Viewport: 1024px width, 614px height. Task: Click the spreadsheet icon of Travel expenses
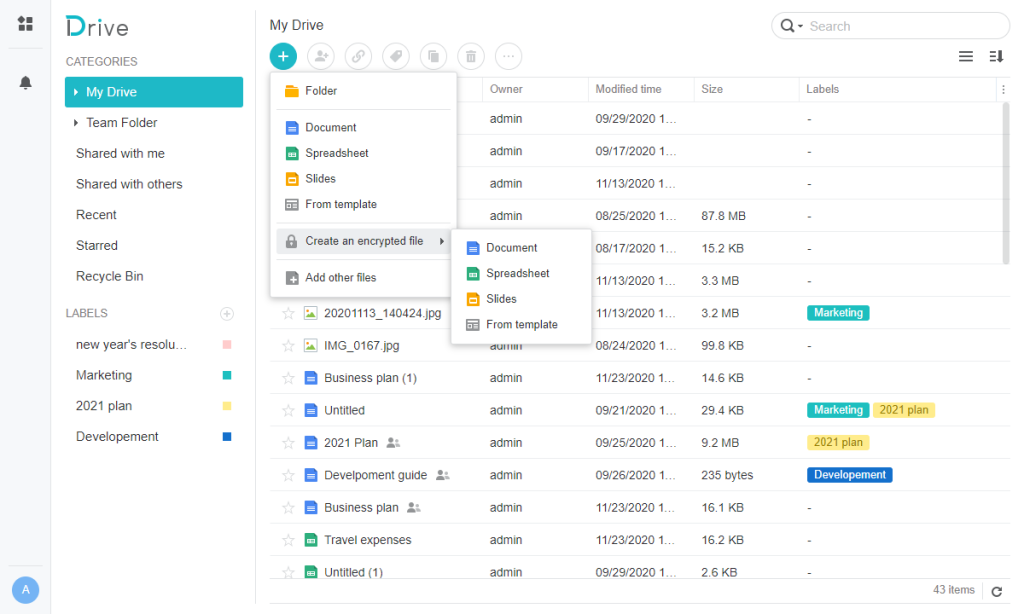click(311, 540)
